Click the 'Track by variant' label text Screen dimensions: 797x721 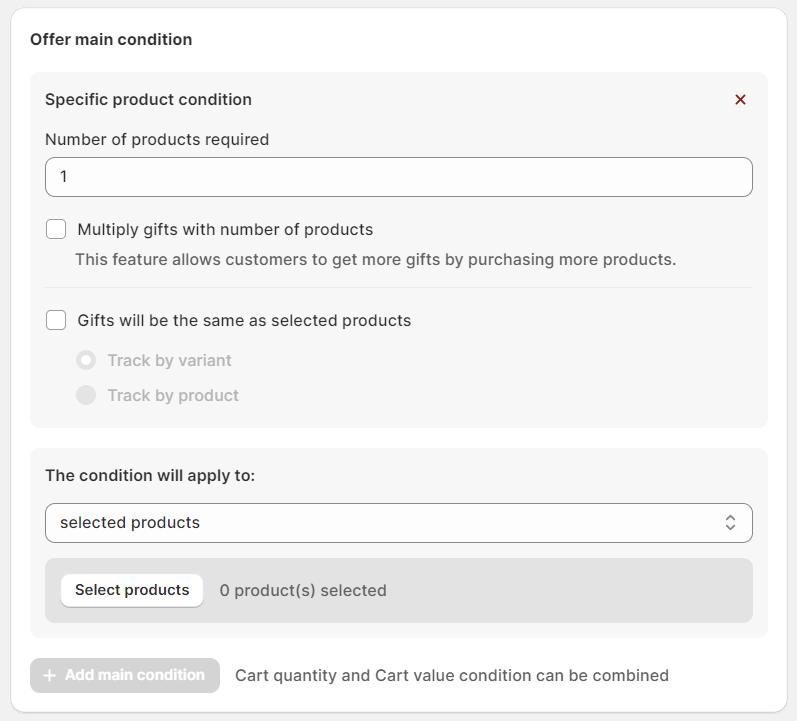click(x=169, y=361)
